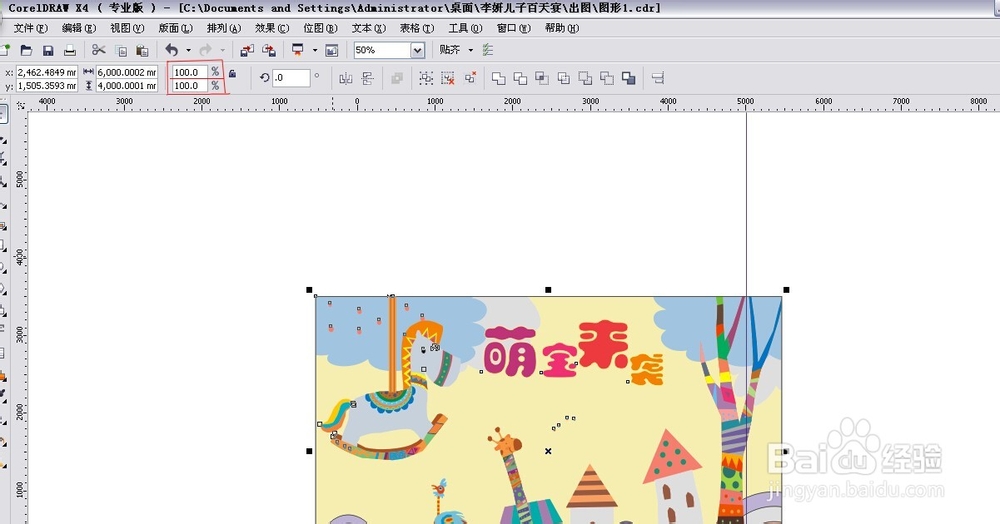Click the greyed-out Redo arrow
The width and height of the screenshot is (1000, 524).
[205, 50]
